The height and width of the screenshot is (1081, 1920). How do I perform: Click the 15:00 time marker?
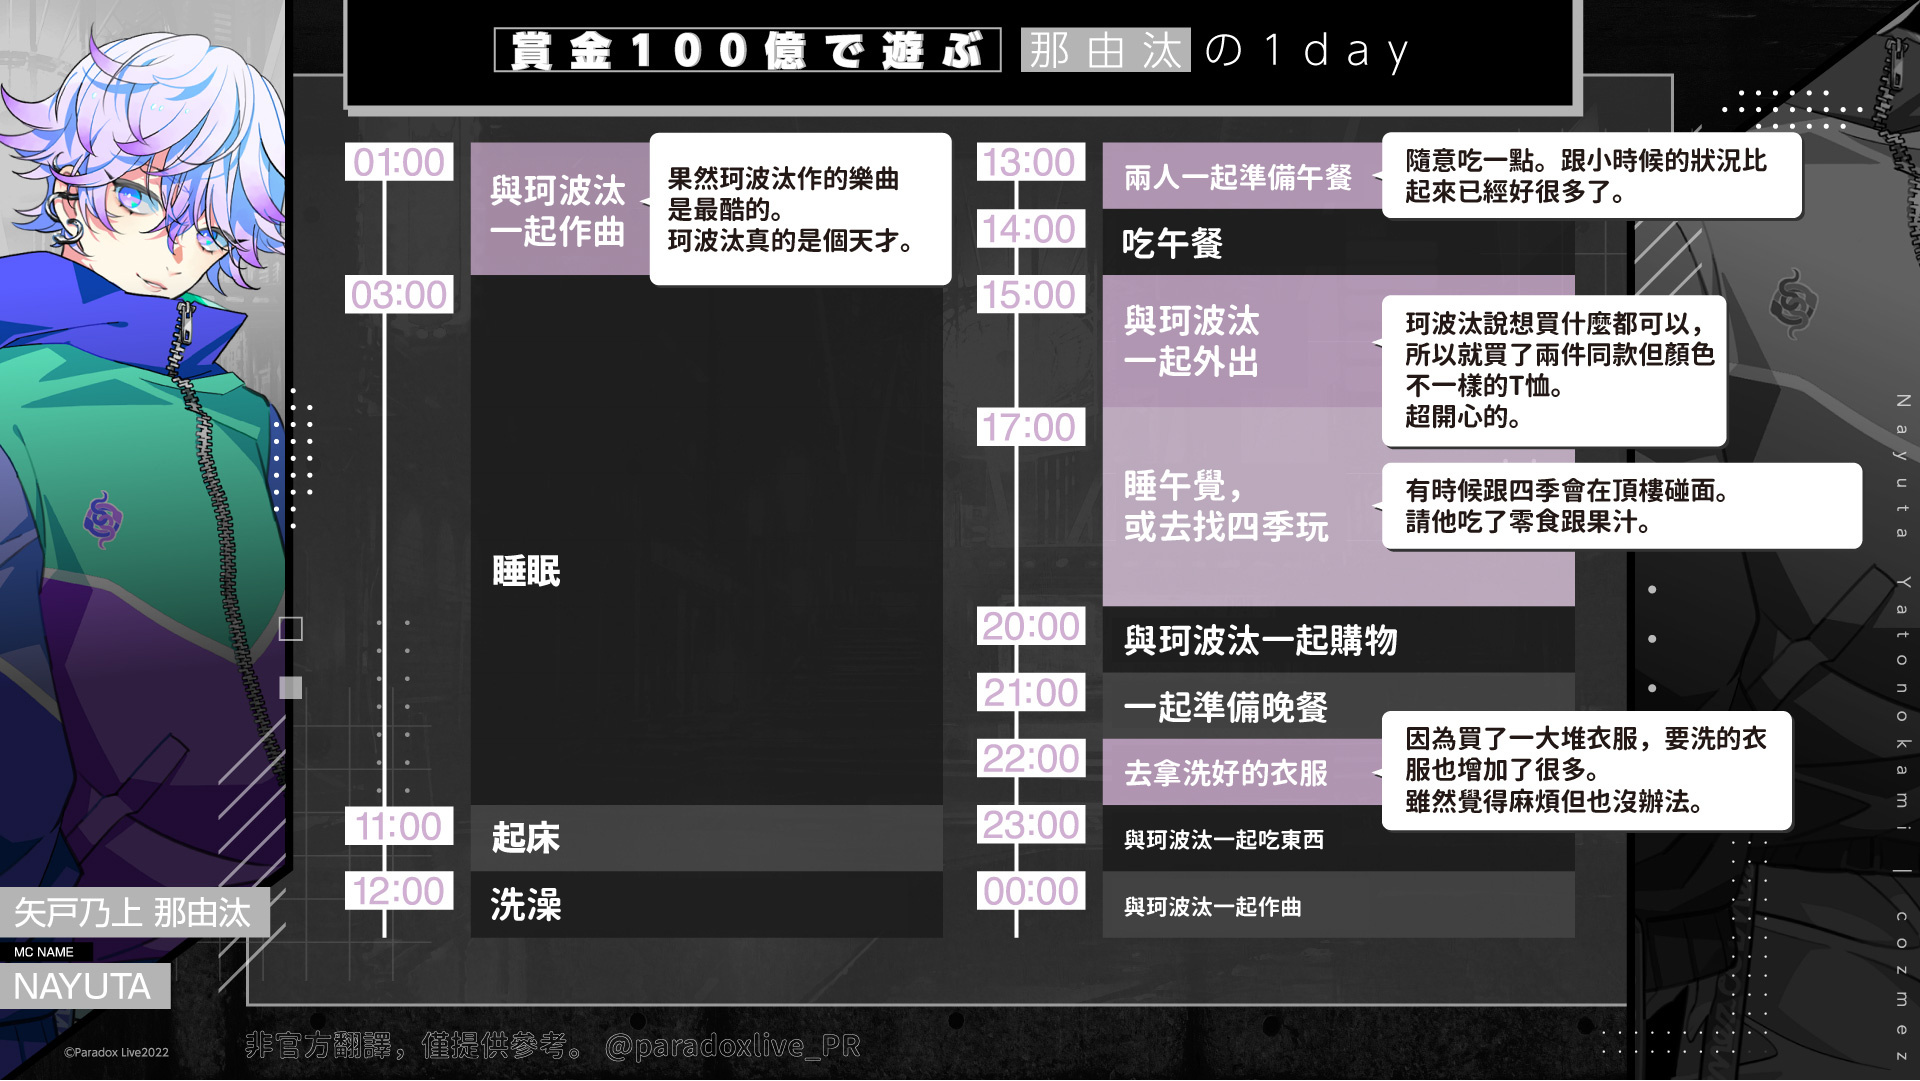1031,295
